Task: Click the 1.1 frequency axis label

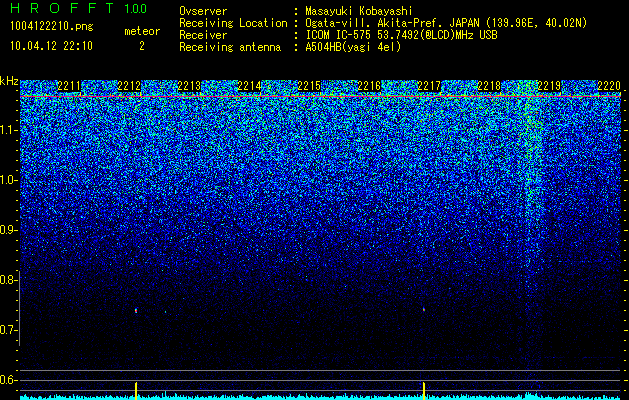Action: tap(7, 130)
